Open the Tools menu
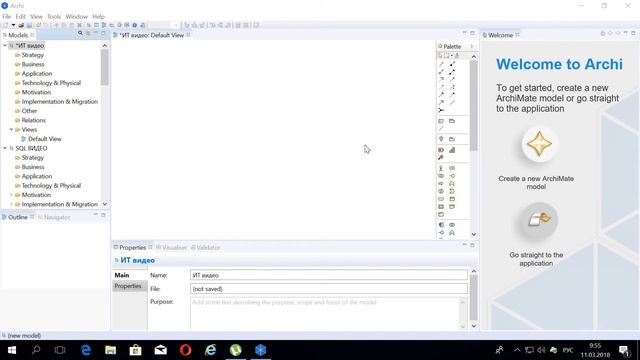This screenshot has width=640, height=360. point(54,17)
